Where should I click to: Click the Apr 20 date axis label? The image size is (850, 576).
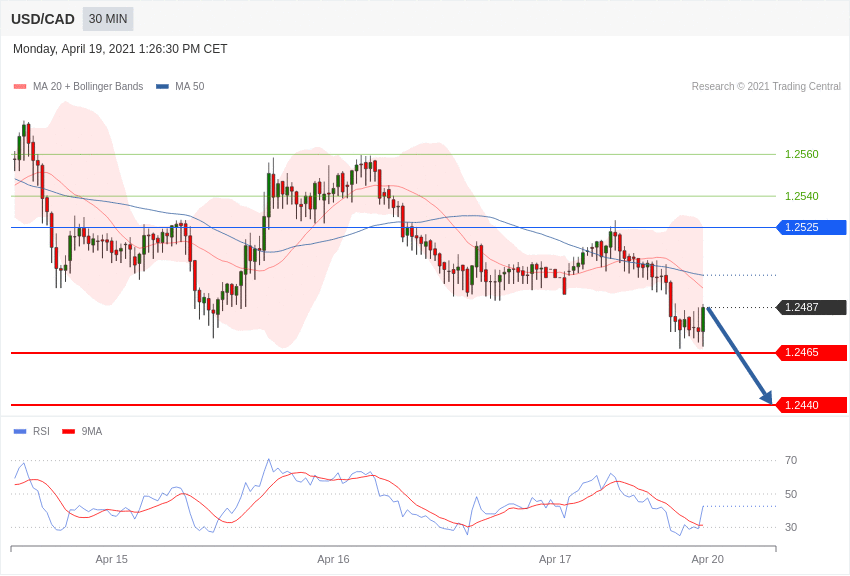click(x=707, y=559)
